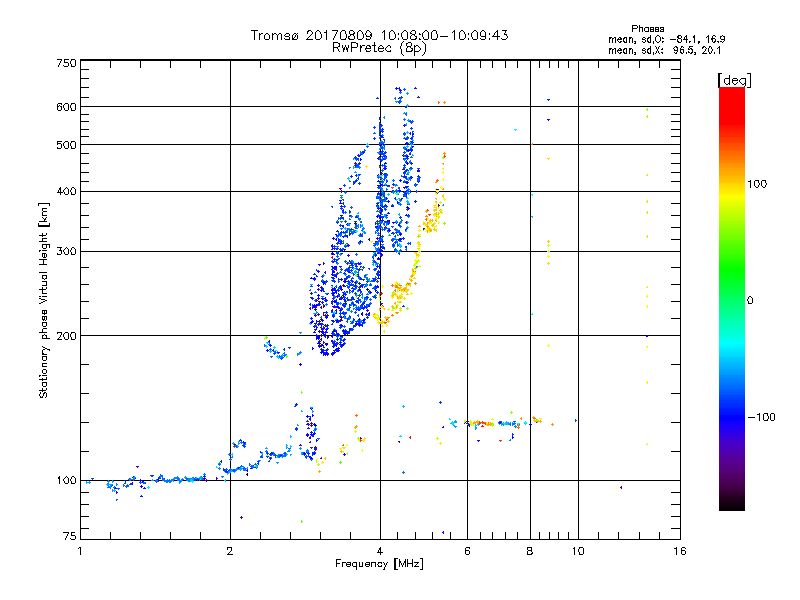This screenshot has width=800, height=600.
Task: Click the colorbar label '100'
Action: [757, 184]
